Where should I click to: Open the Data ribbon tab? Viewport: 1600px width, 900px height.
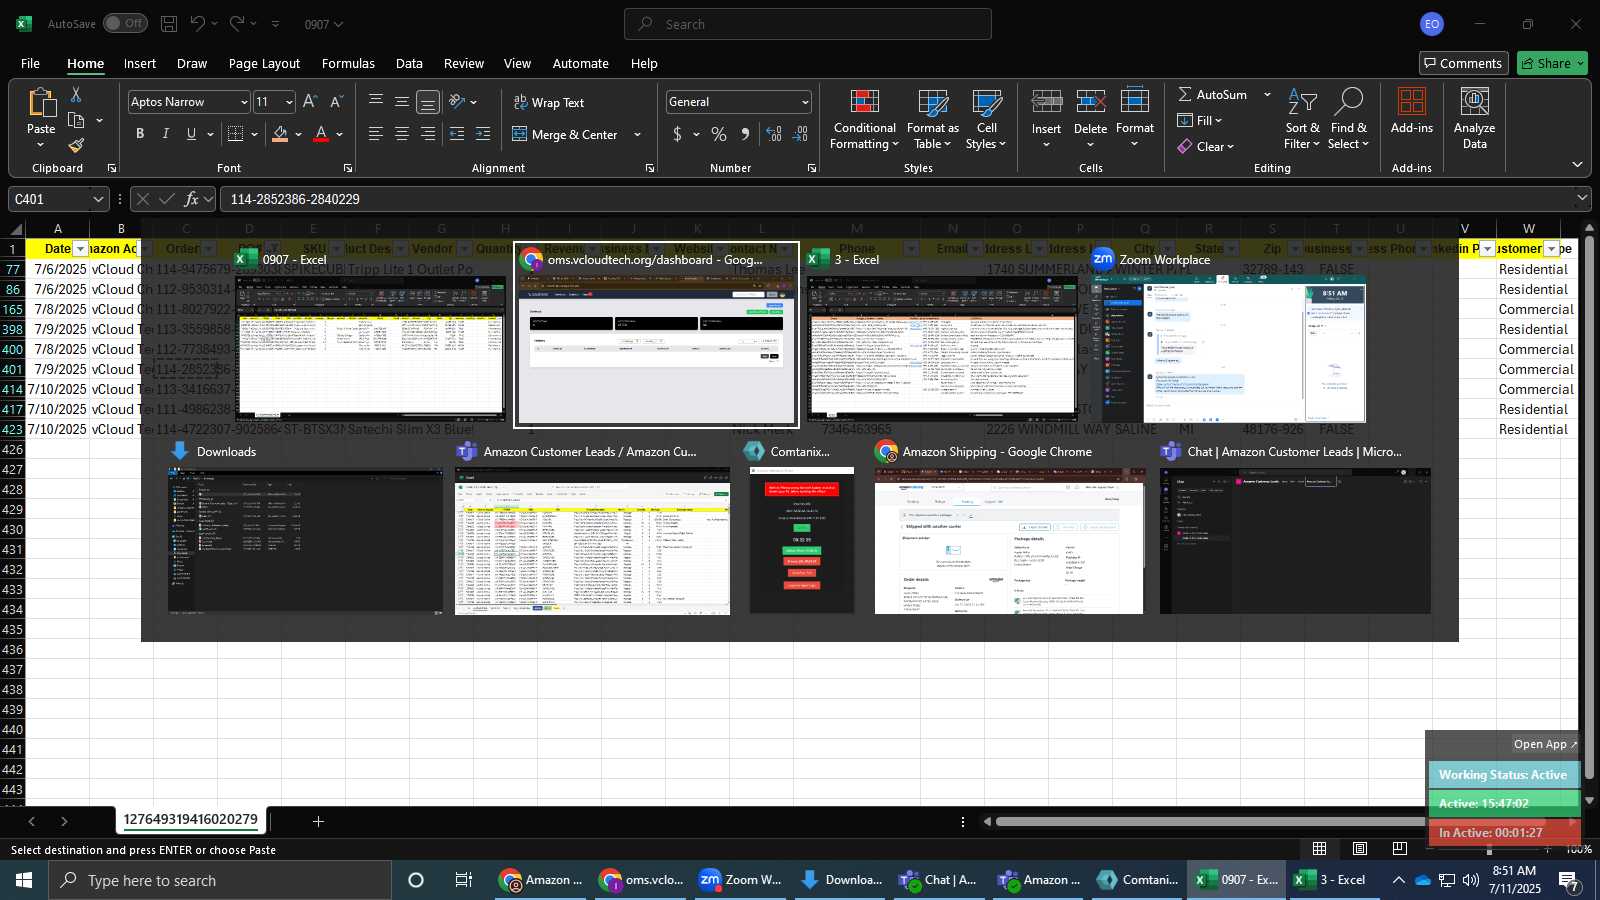tap(409, 63)
